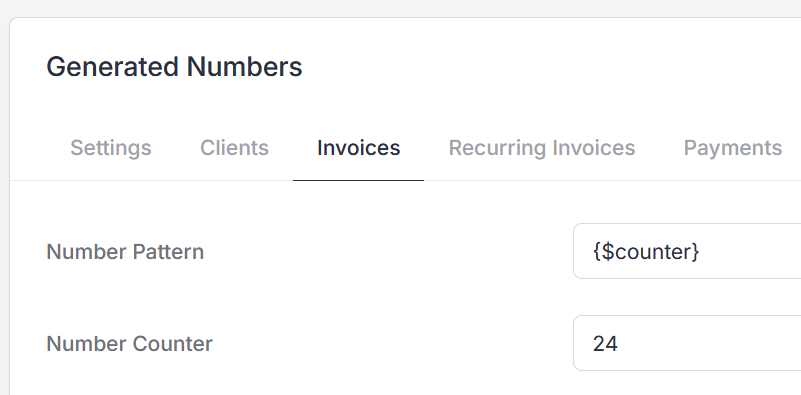Viewport: 801px width, 395px height.
Task: Click the word Counter in field label
Action: tap(172, 344)
